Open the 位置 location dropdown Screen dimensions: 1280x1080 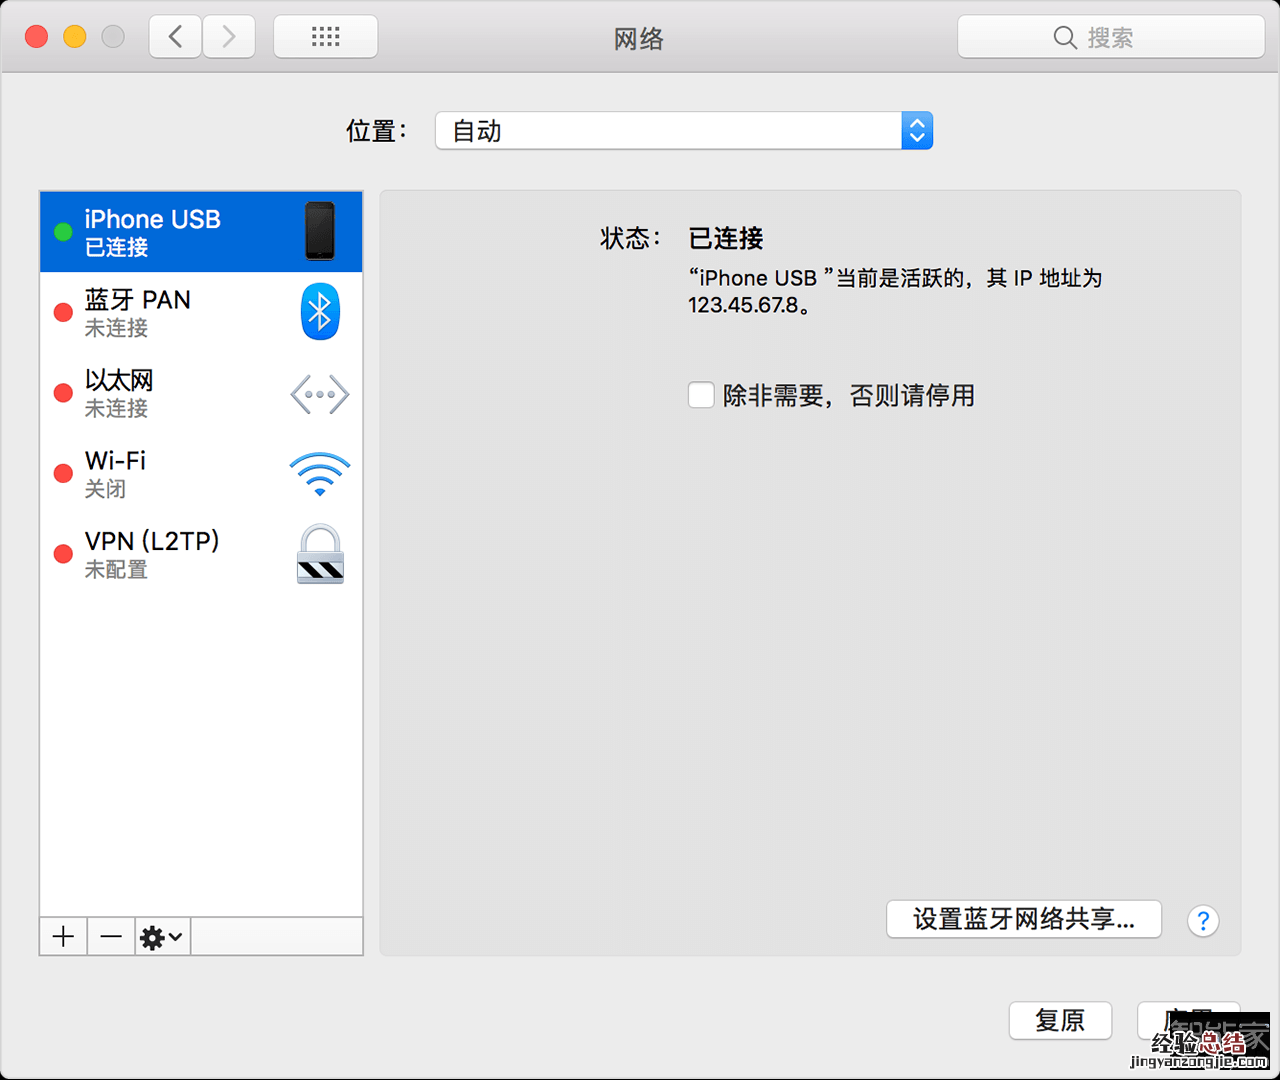point(684,131)
